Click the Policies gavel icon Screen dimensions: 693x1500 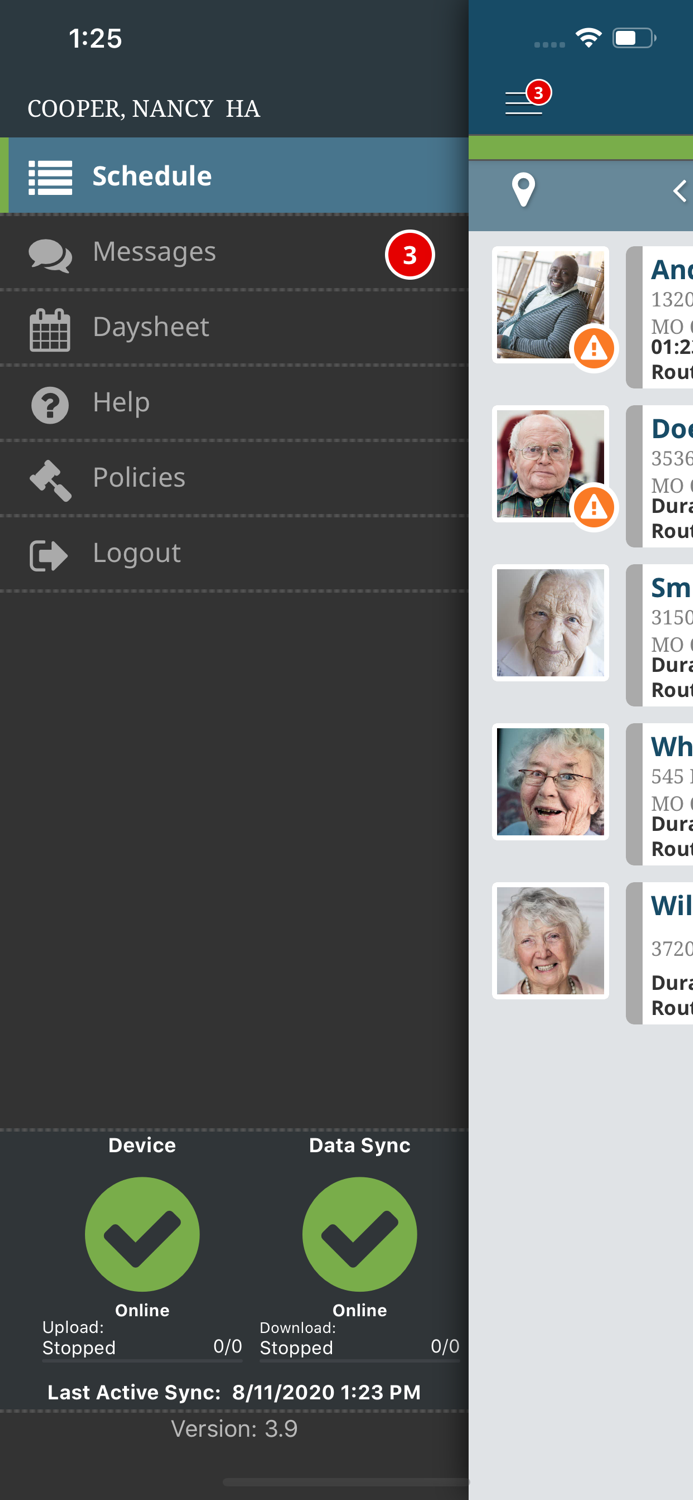[x=50, y=480]
